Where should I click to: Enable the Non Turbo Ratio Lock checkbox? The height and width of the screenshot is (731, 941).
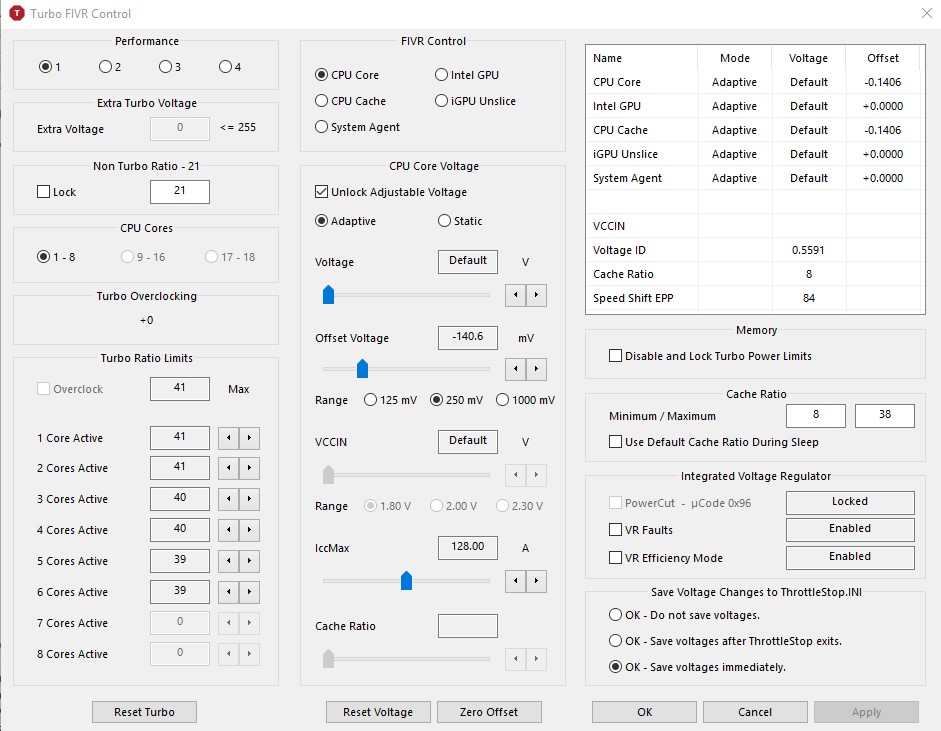43,192
